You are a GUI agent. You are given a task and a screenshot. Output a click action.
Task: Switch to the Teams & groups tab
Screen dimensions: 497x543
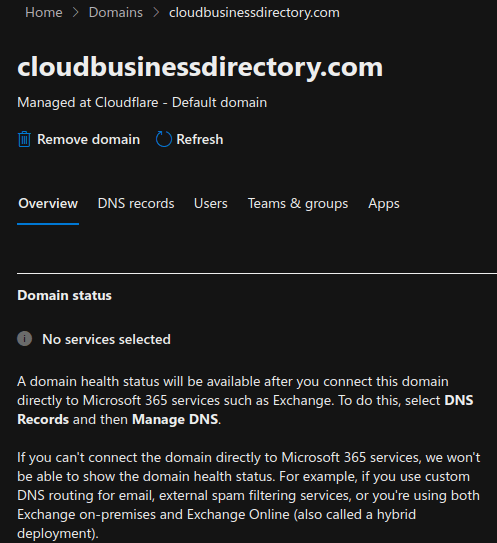click(298, 204)
